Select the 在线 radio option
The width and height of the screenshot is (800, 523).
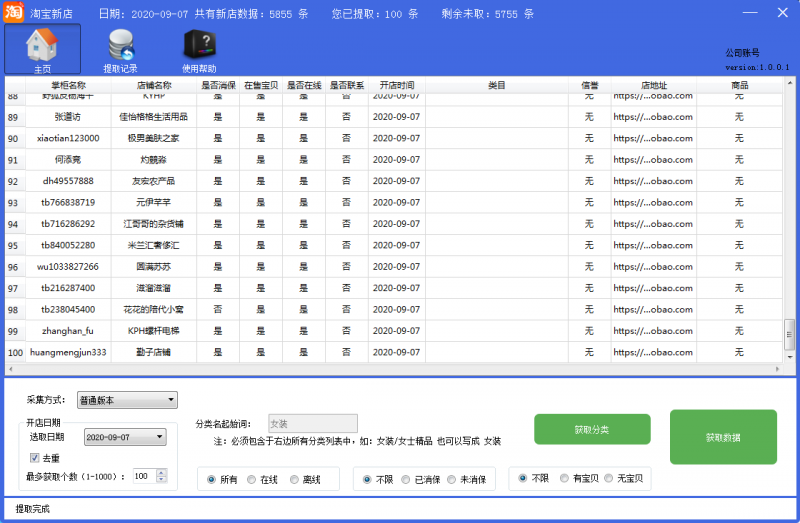coord(253,480)
